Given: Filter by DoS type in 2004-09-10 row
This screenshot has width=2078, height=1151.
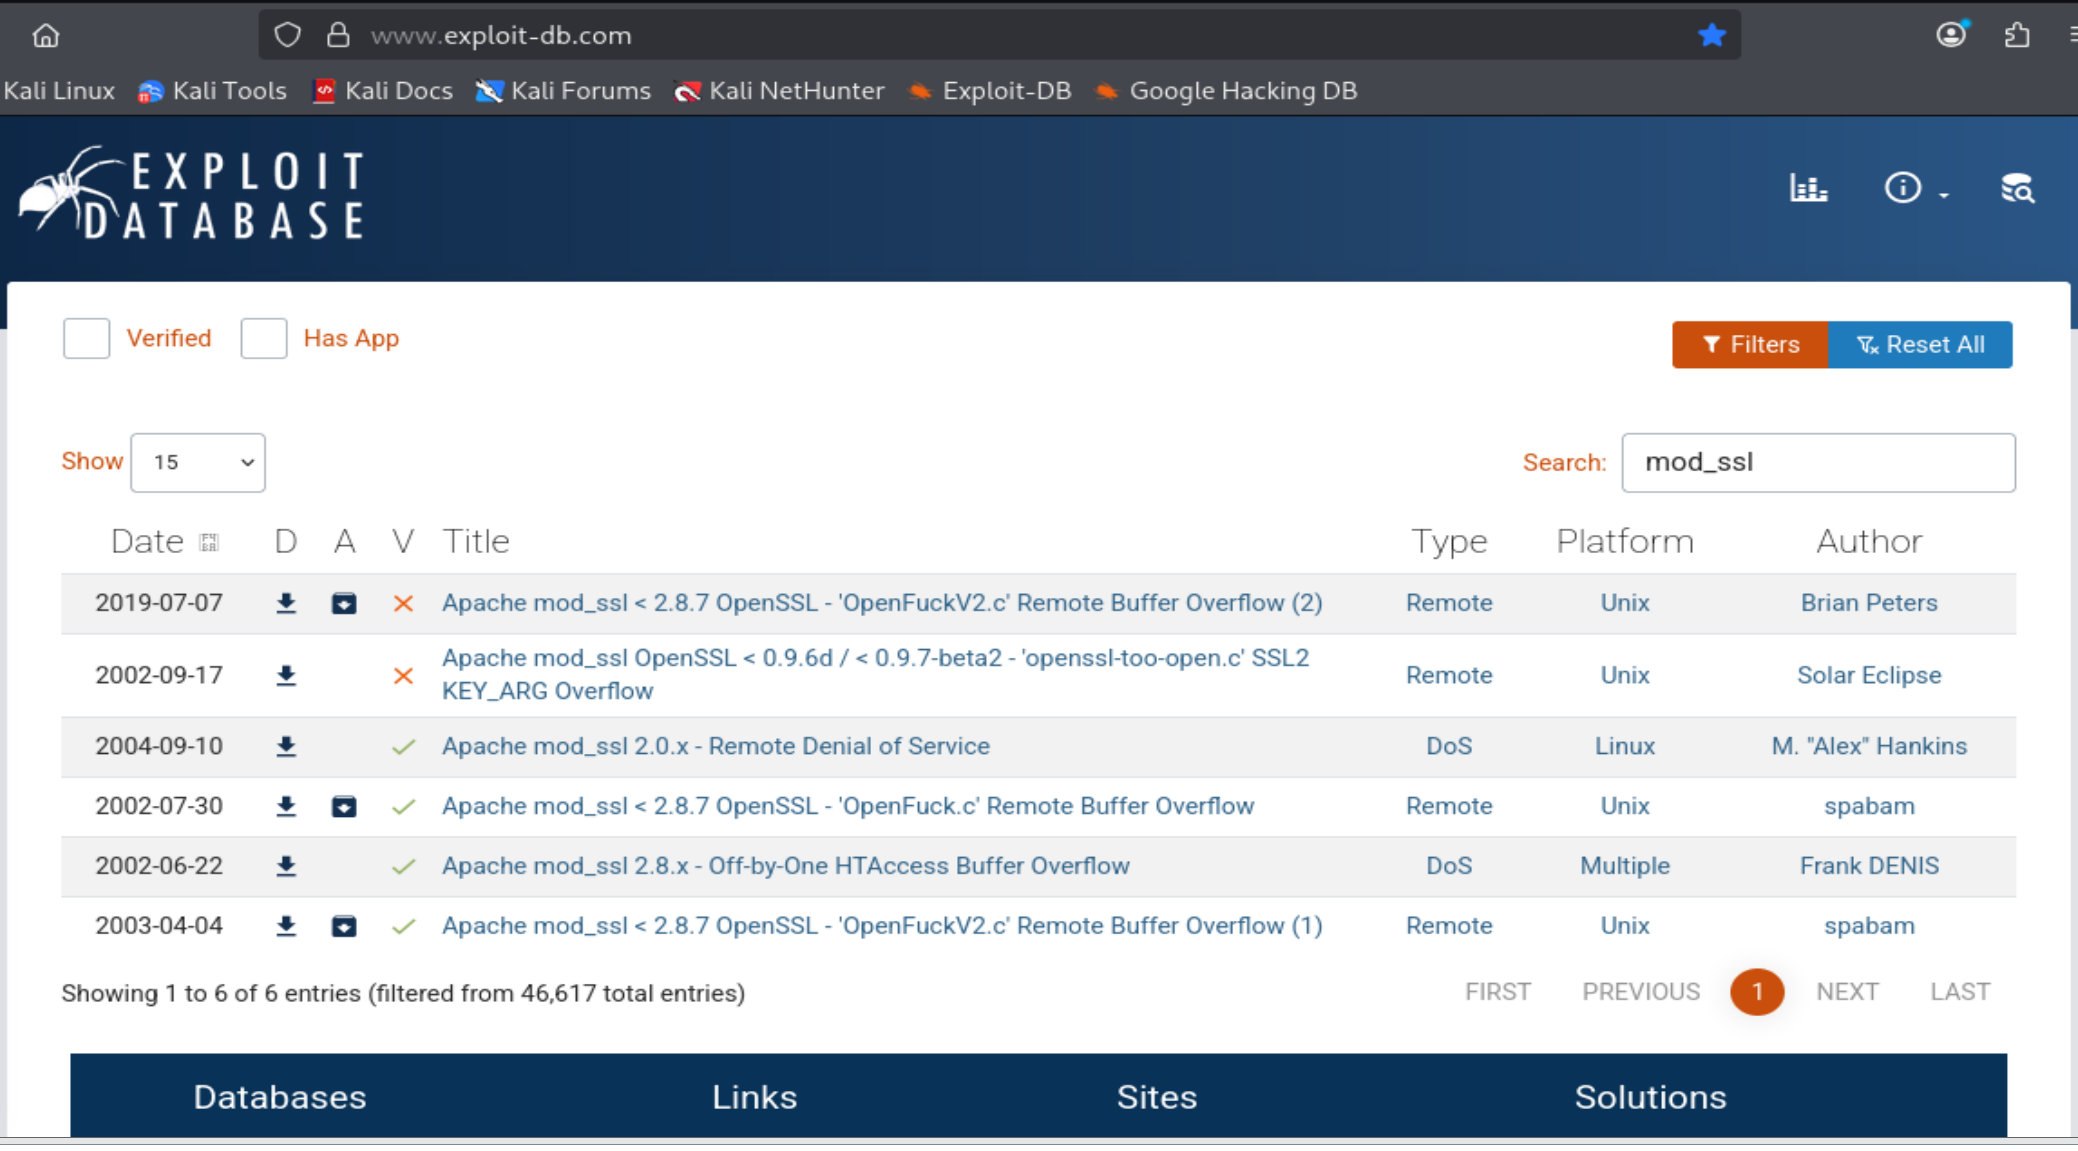Looking at the screenshot, I should click(1448, 746).
